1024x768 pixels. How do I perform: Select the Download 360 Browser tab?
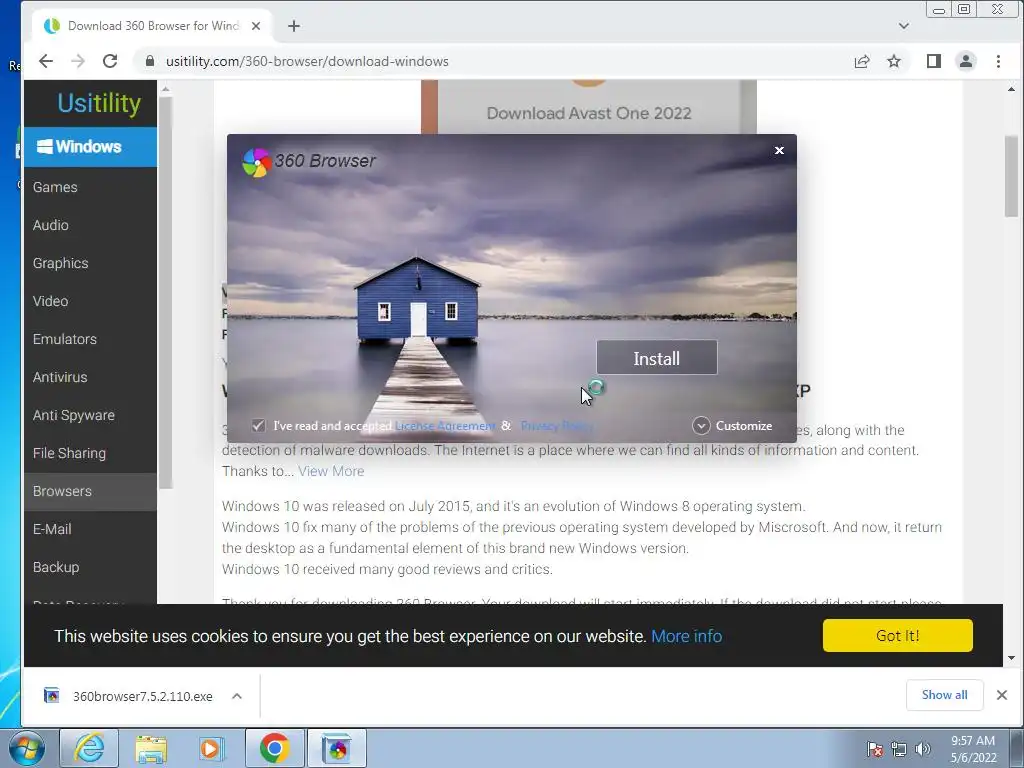(x=153, y=26)
